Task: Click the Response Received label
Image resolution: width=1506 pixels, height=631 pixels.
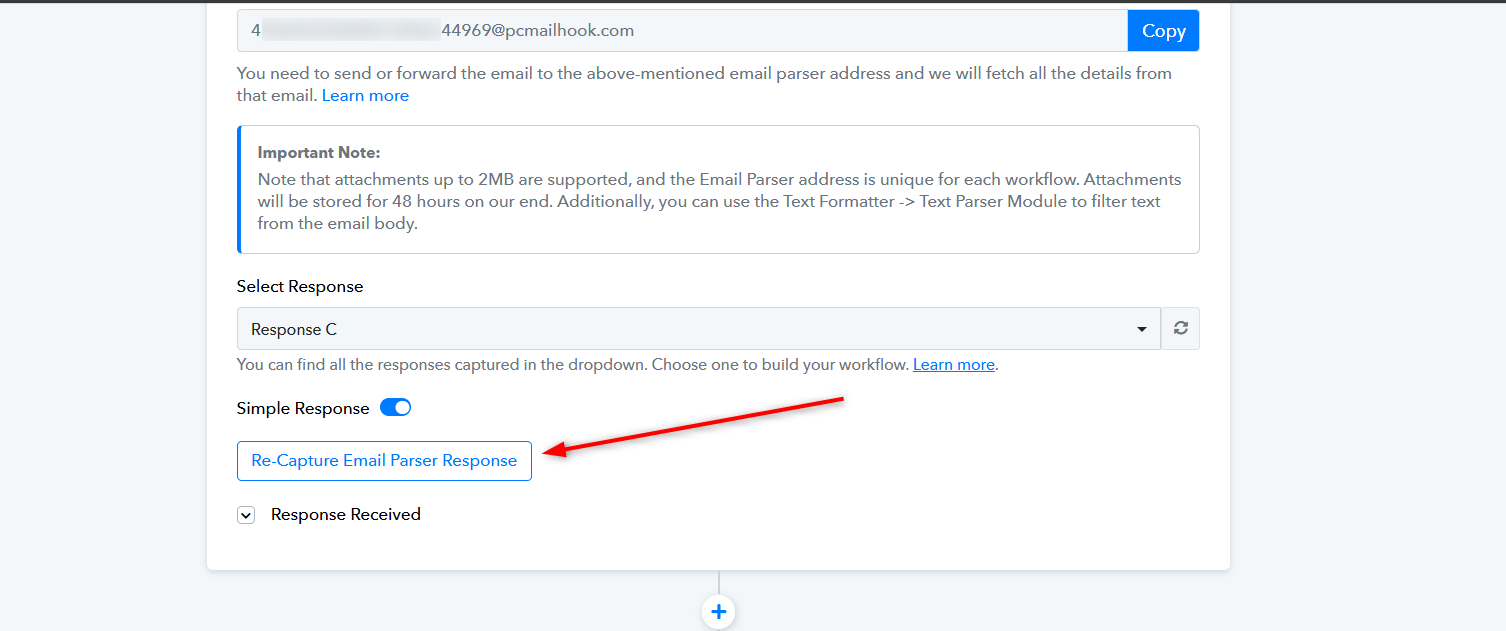Action: [346, 515]
